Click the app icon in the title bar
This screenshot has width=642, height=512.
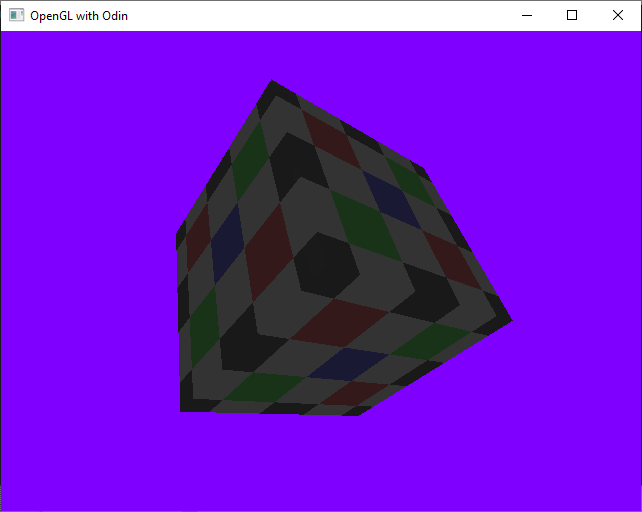[x=17, y=15]
